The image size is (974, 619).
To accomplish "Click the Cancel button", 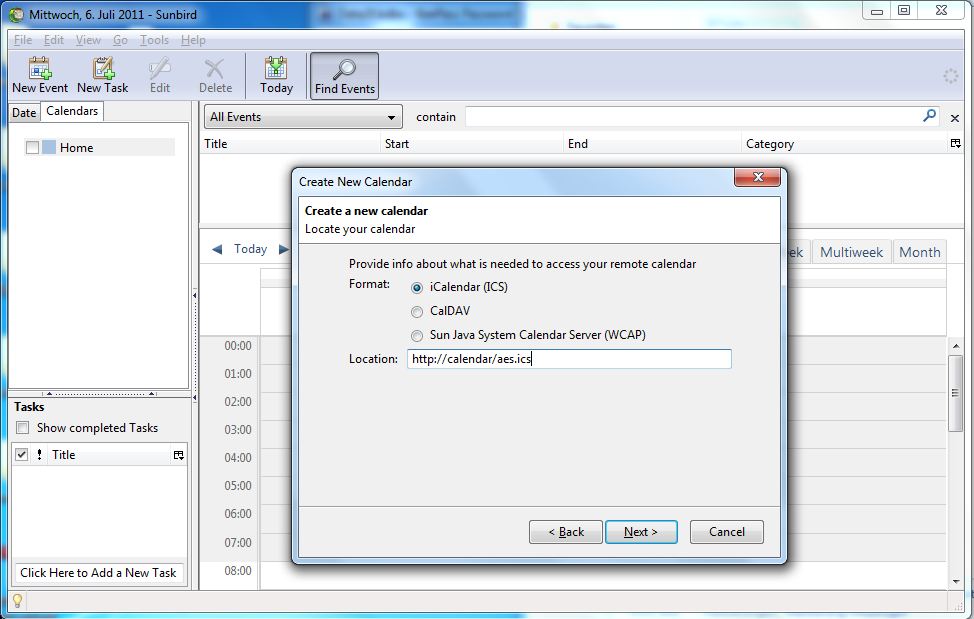I will [x=727, y=532].
